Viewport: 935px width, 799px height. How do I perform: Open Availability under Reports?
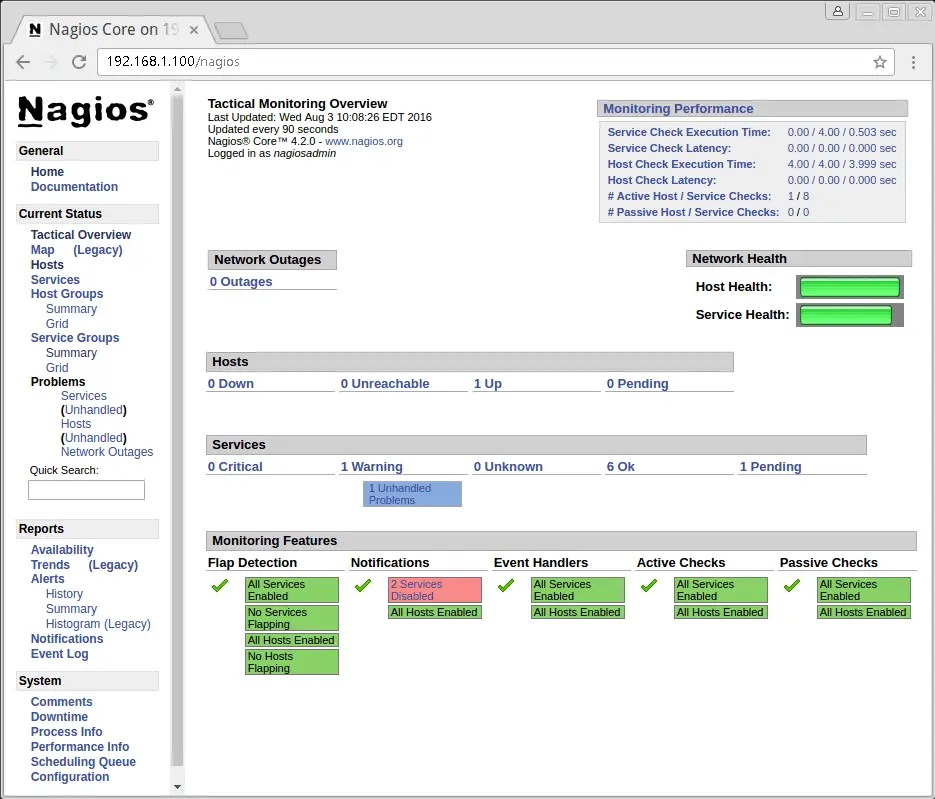coord(62,549)
